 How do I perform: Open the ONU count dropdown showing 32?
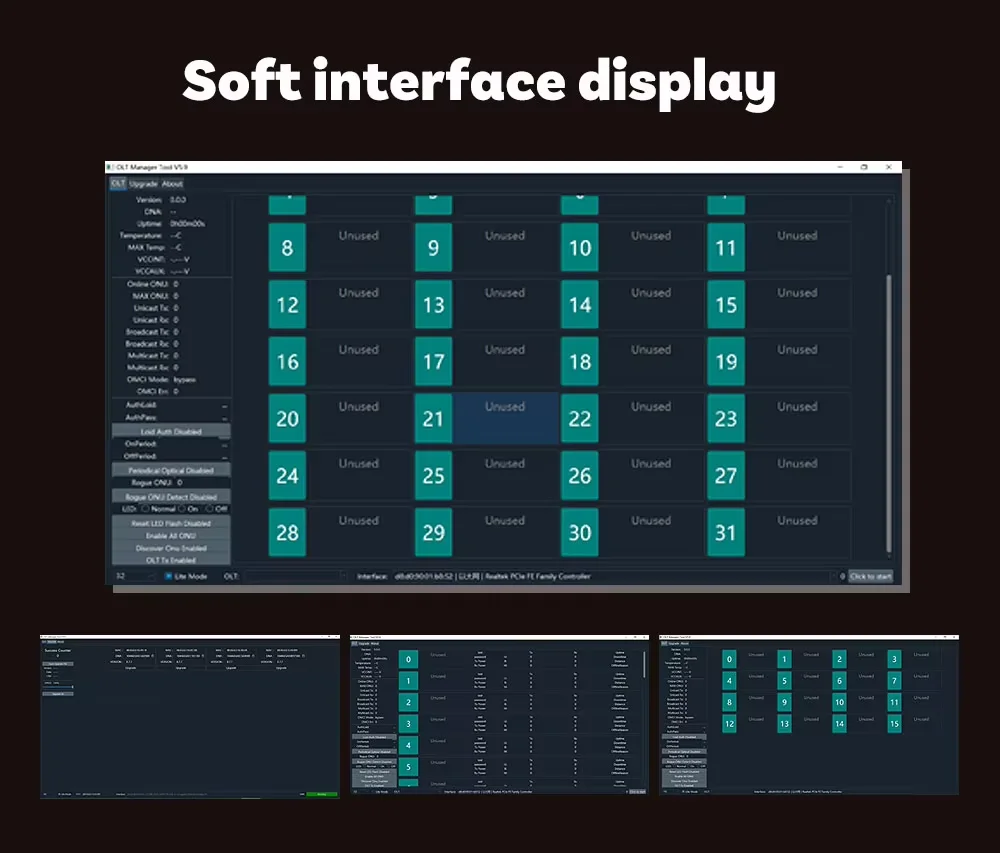click(132, 577)
